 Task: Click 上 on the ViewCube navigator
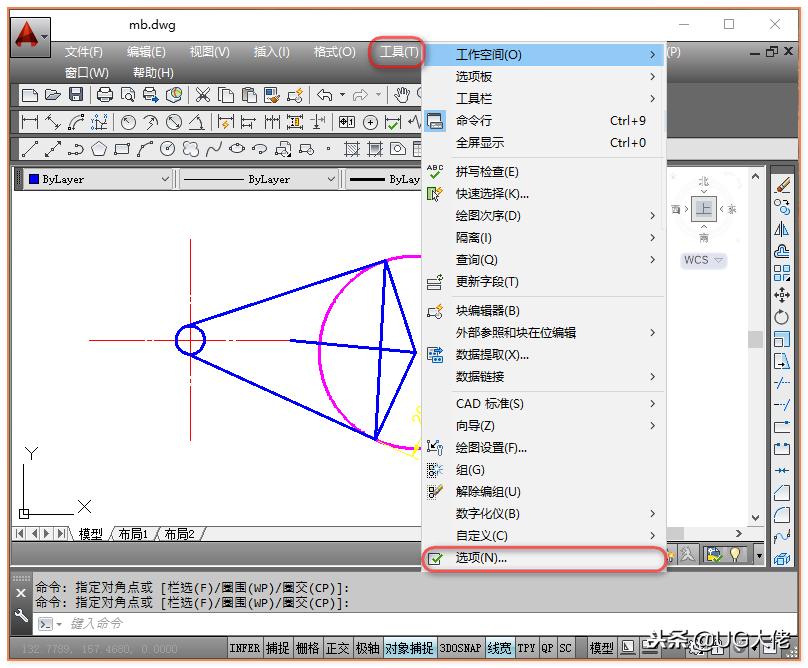point(705,209)
